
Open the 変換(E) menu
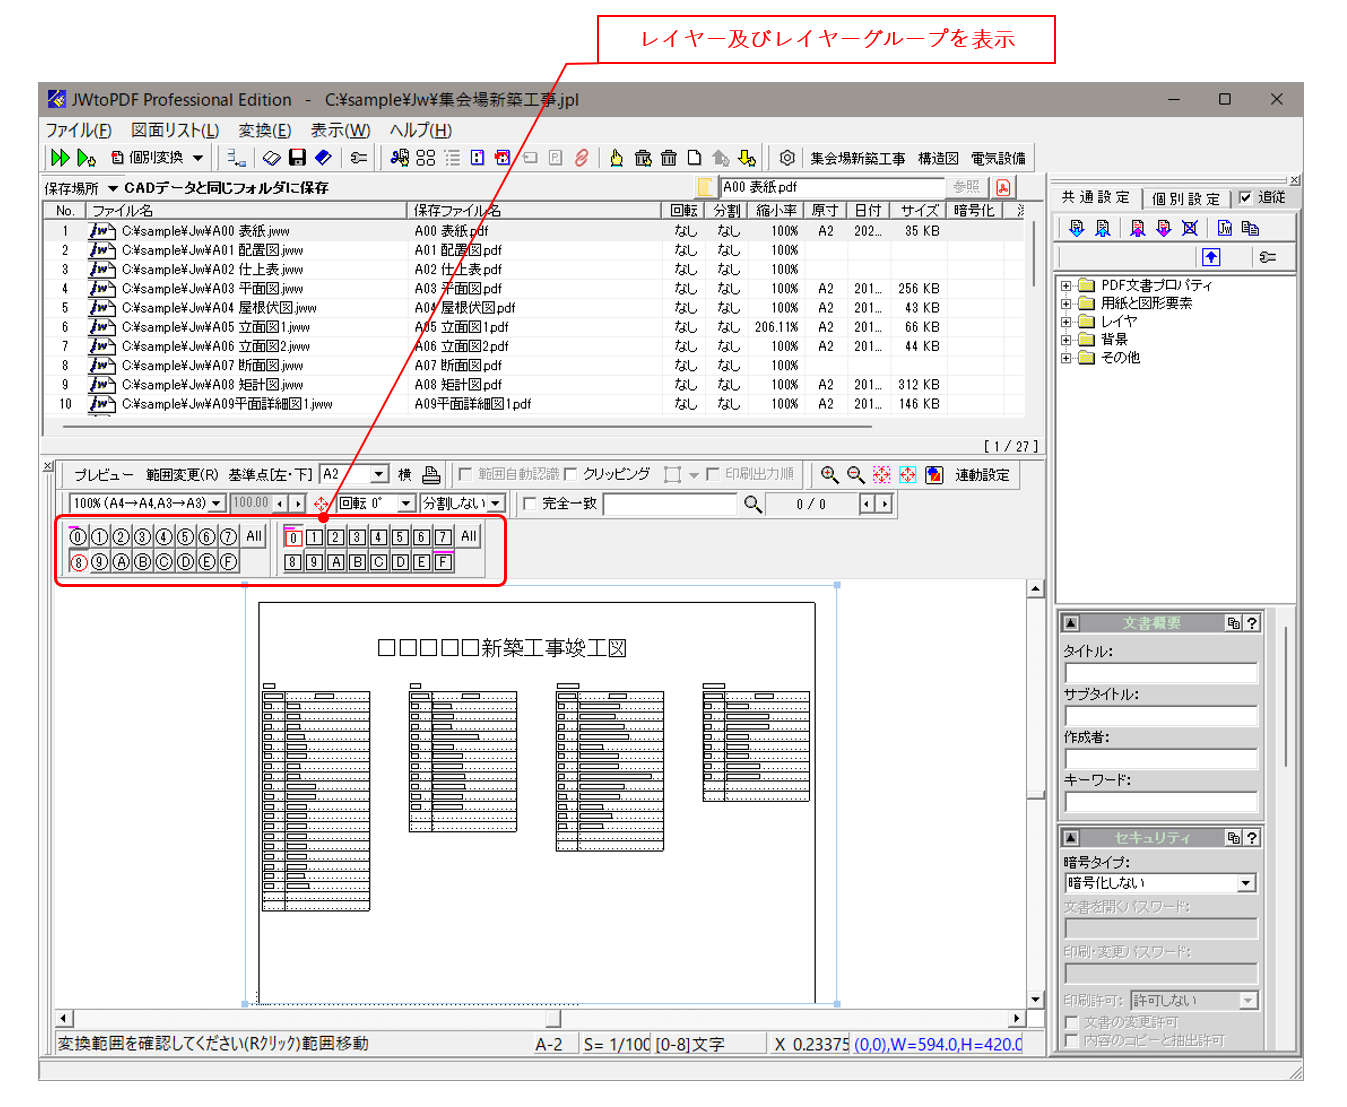tap(264, 130)
